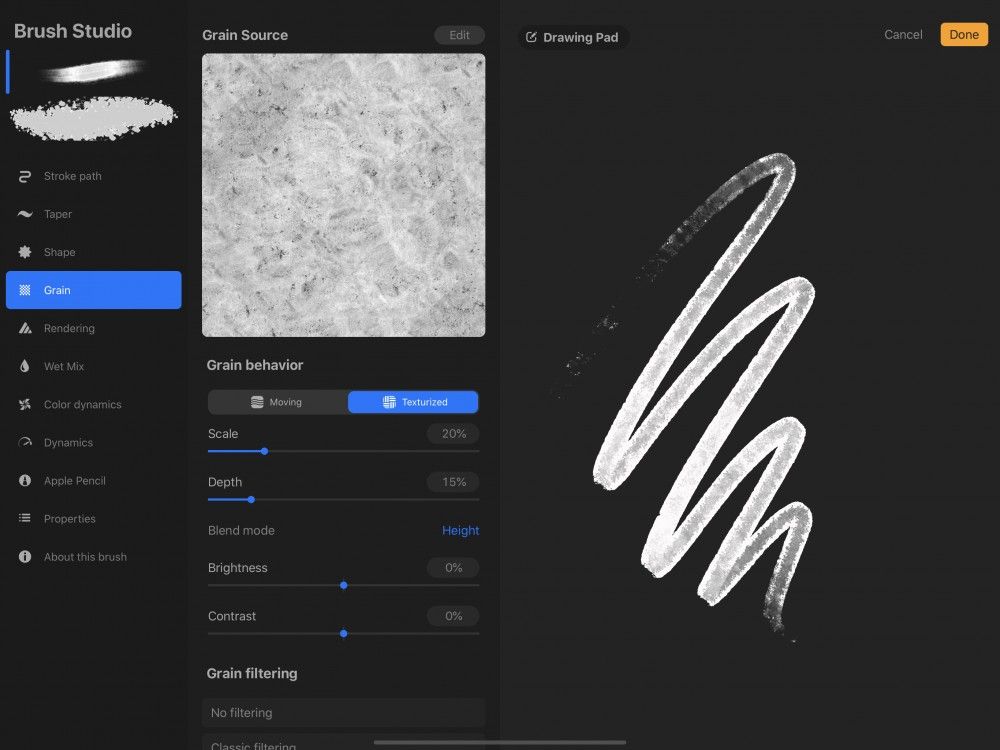Click the Scale percentage value field
This screenshot has height=750, width=1000.
[453, 434]
